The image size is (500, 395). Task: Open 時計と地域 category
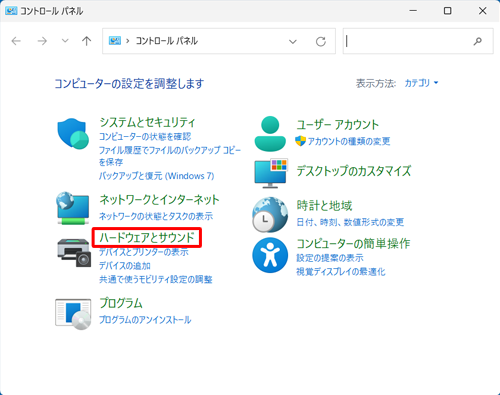tap(324, 206)
